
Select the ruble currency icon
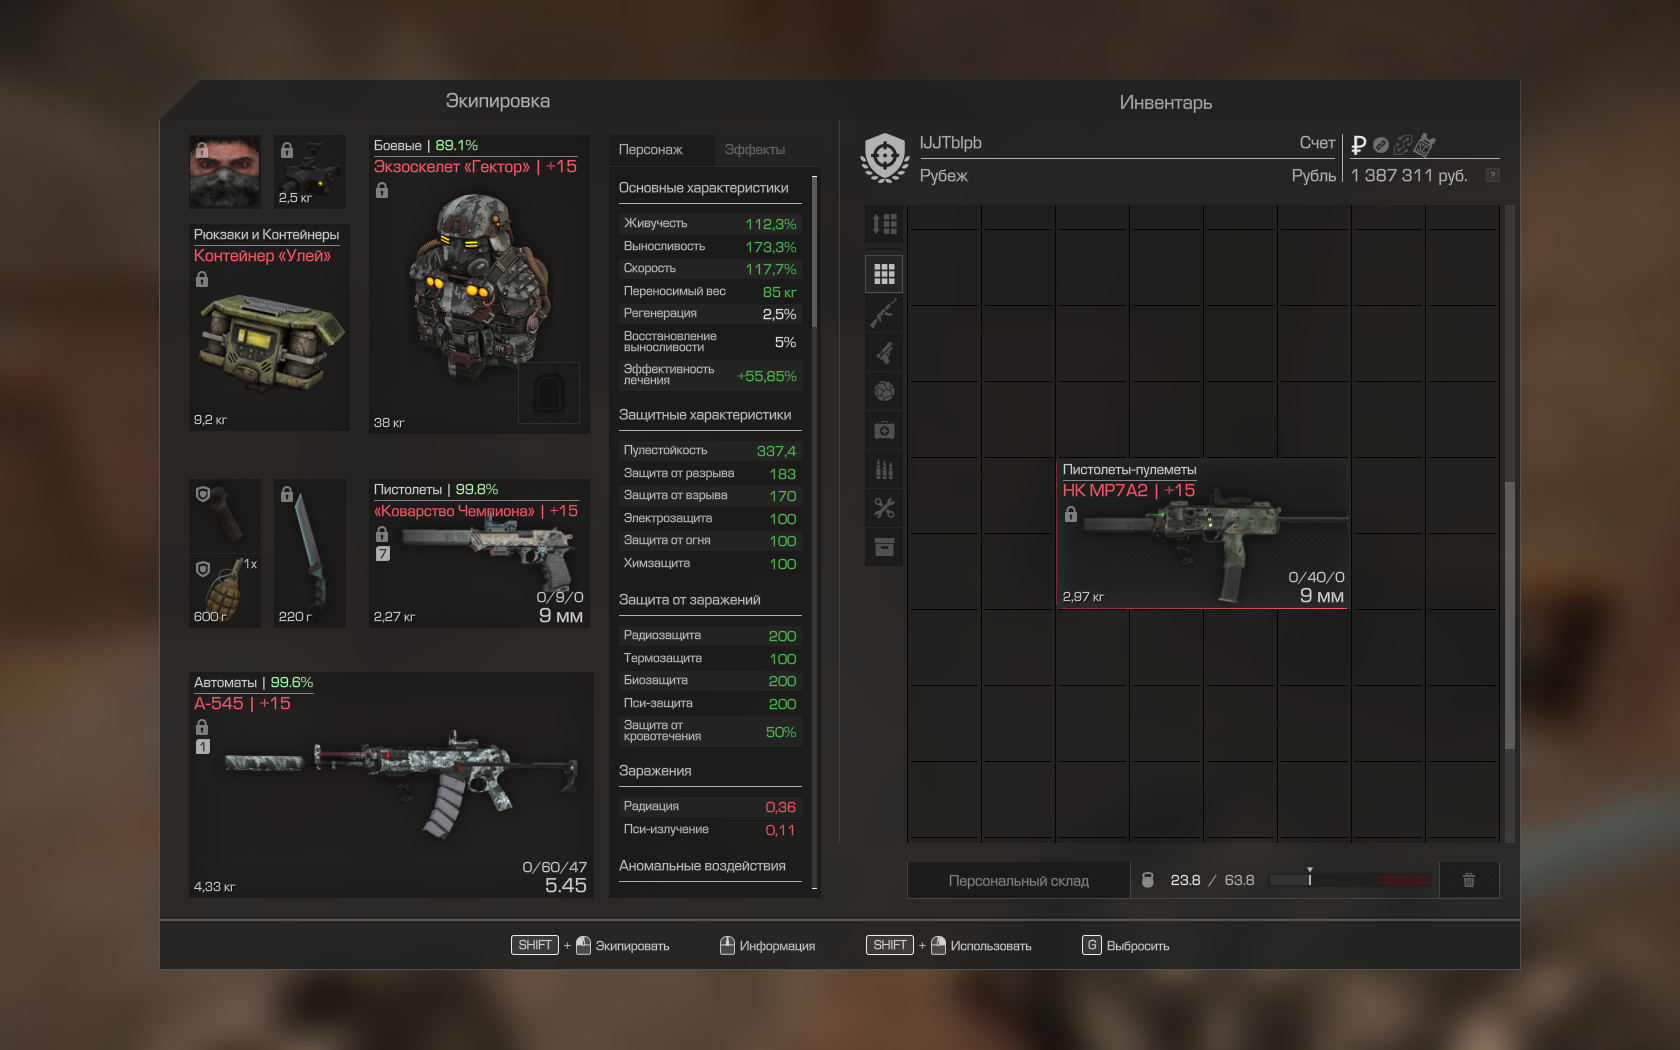point(1358,145)
